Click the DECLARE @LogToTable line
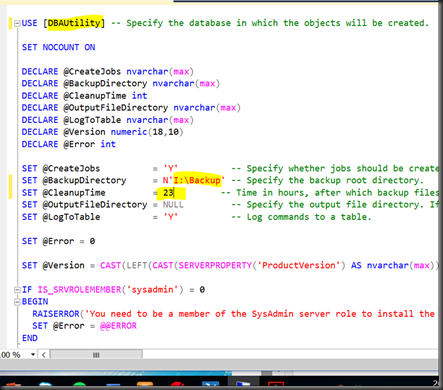Viewport: 443px width, 390px height. point(108,120)
